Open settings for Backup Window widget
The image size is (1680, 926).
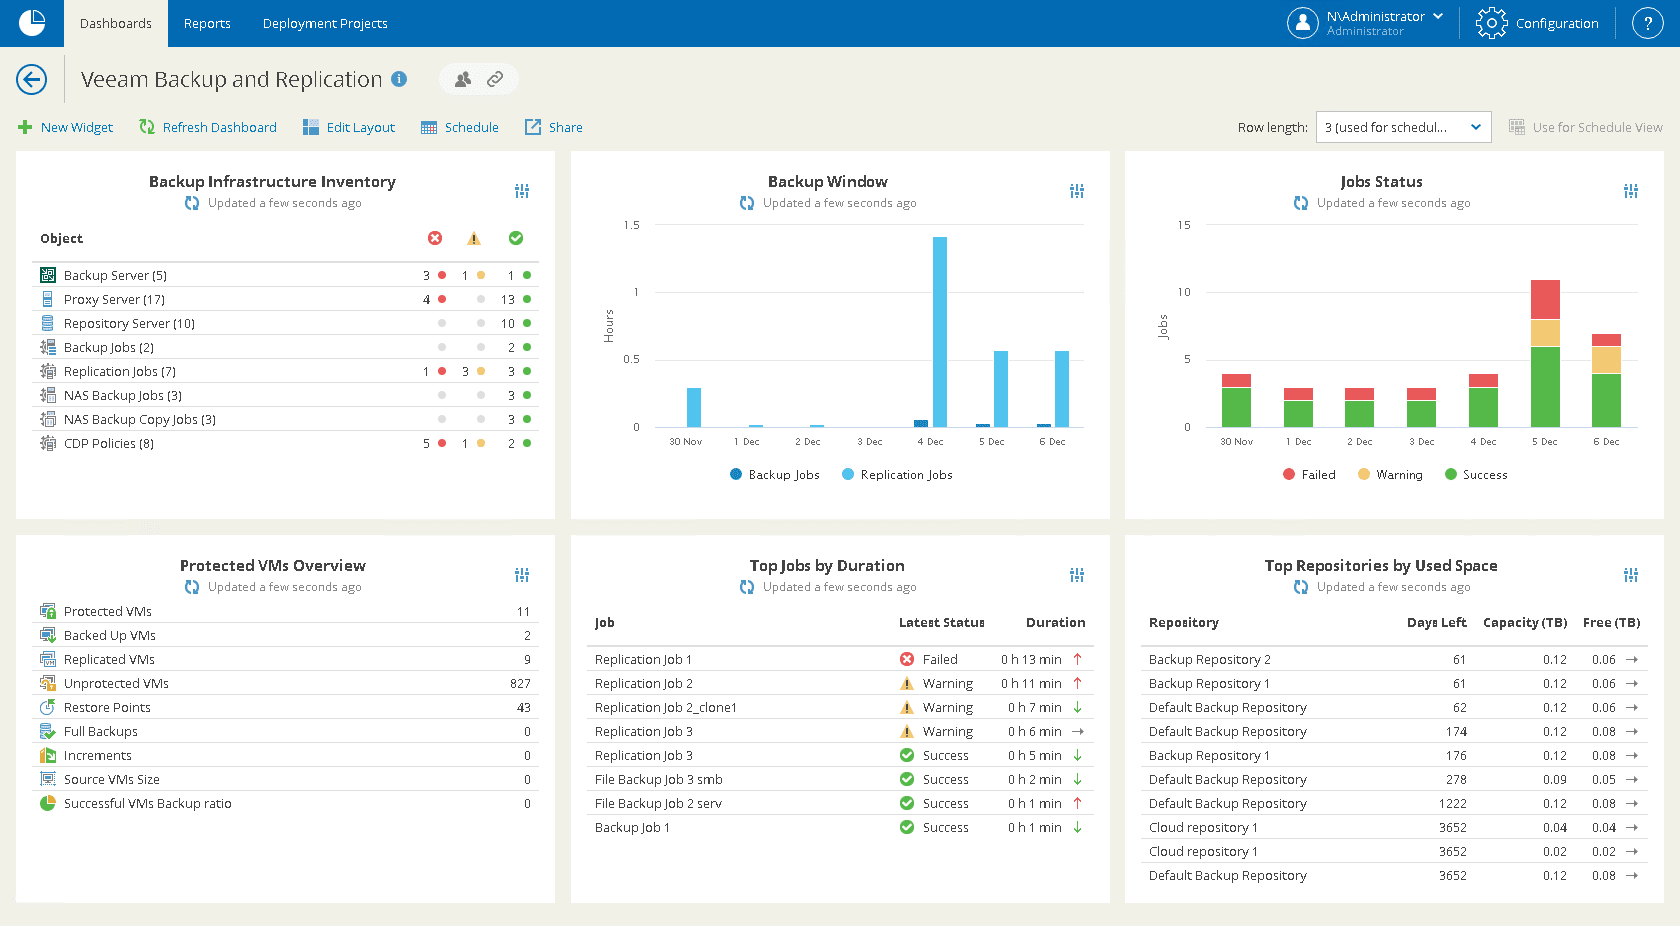tap(1077, 191)
